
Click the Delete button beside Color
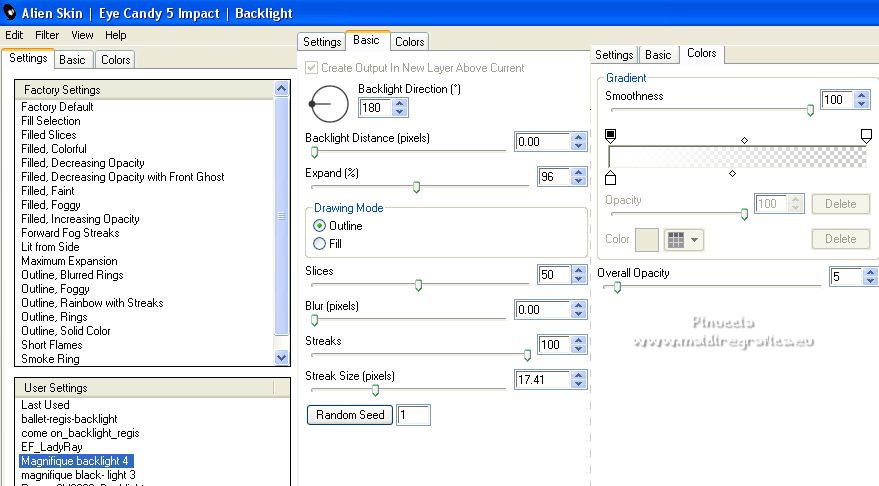[x=840, y=239]
